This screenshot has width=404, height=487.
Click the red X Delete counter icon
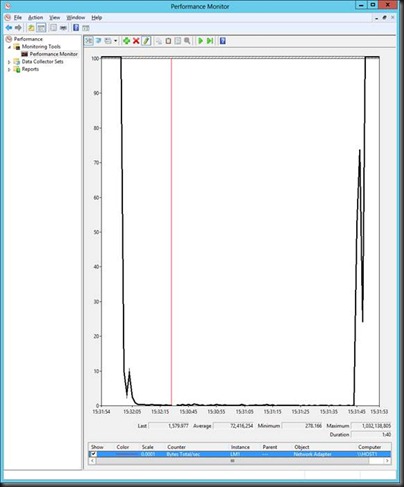pos(136,41)
